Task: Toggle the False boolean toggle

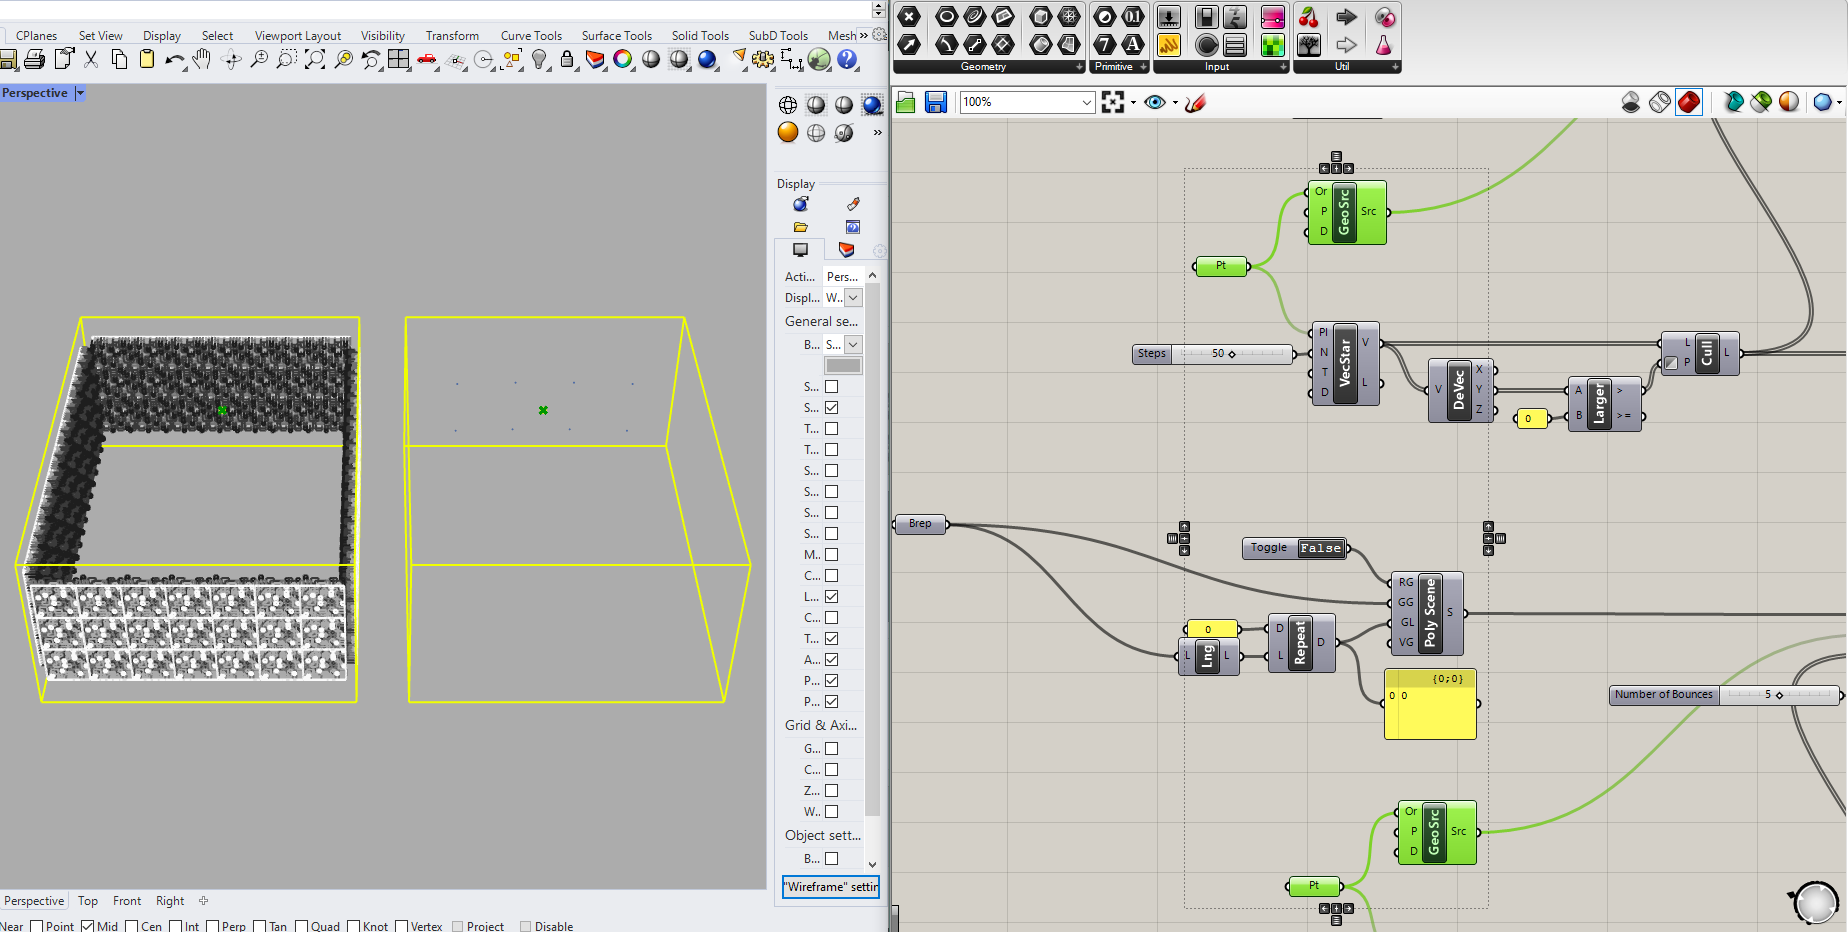Action: pyautogui.click(x=1321, y=548)
